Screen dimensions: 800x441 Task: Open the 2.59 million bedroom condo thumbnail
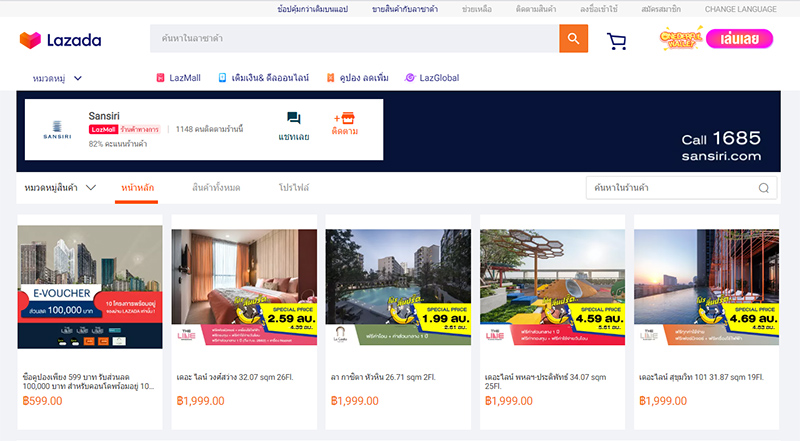[244, 287]
